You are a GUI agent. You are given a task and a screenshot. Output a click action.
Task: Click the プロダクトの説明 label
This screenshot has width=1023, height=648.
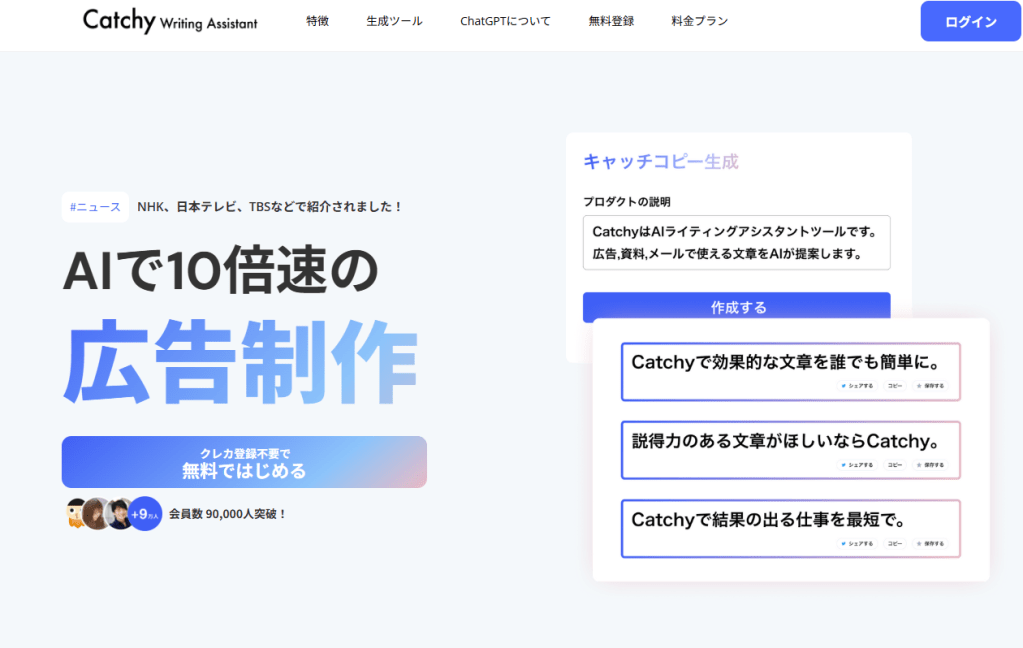(626, 202)
